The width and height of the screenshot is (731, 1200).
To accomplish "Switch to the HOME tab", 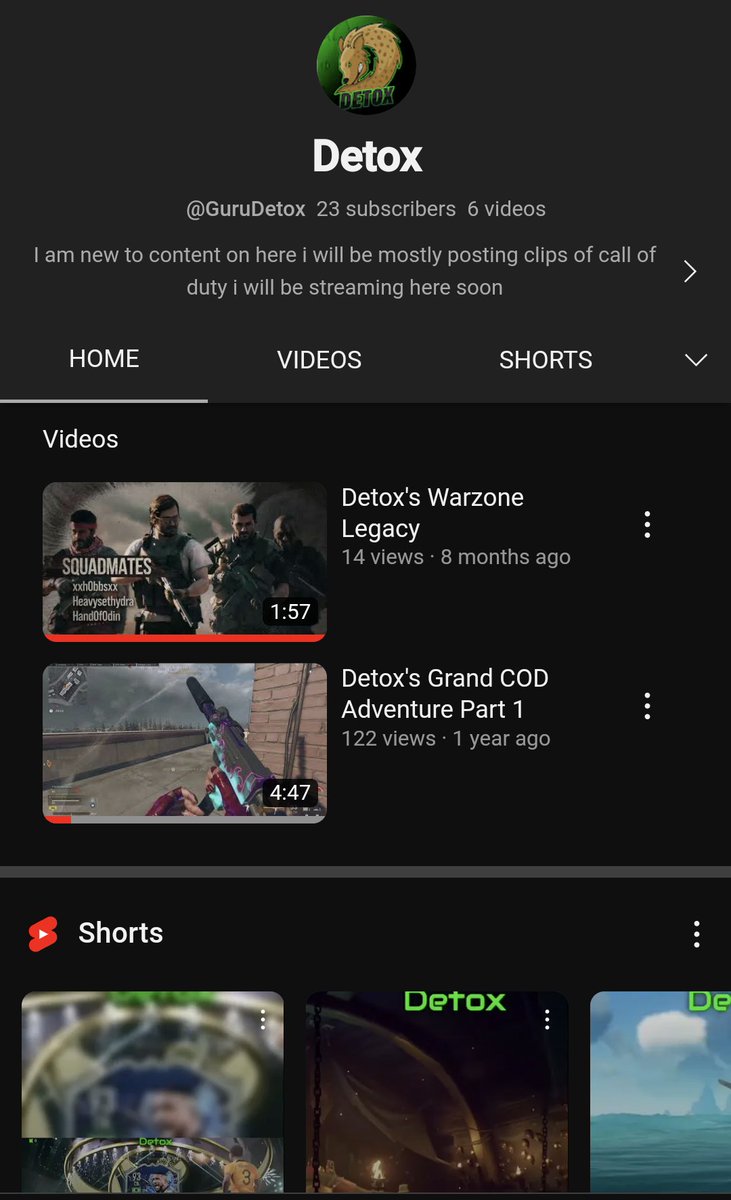I will pos(104,359).
